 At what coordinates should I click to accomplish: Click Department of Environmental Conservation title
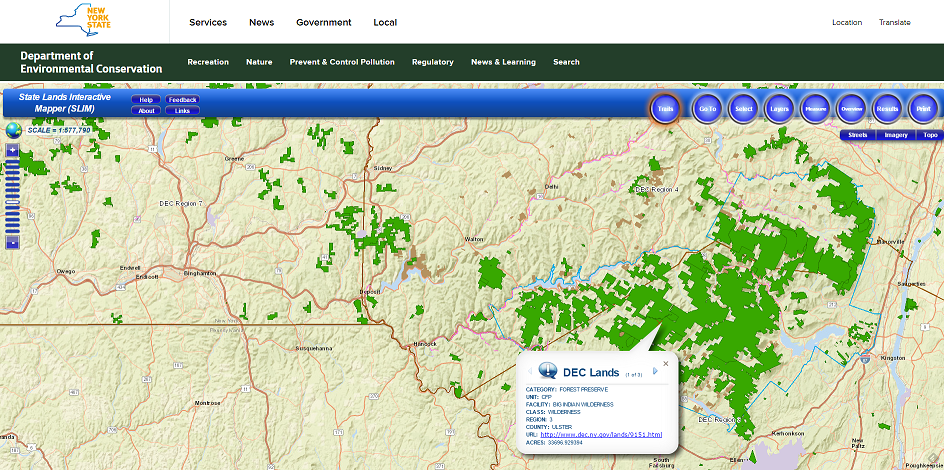coord(91,62)
